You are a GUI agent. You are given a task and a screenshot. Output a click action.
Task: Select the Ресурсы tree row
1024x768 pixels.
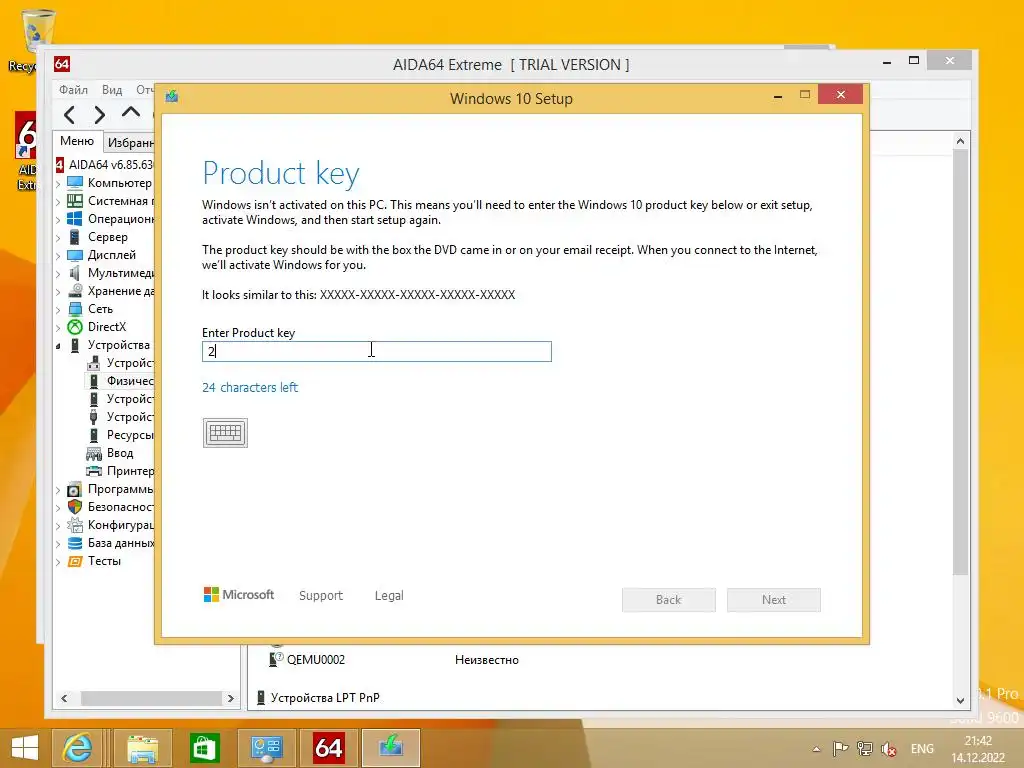coord(121,435)
